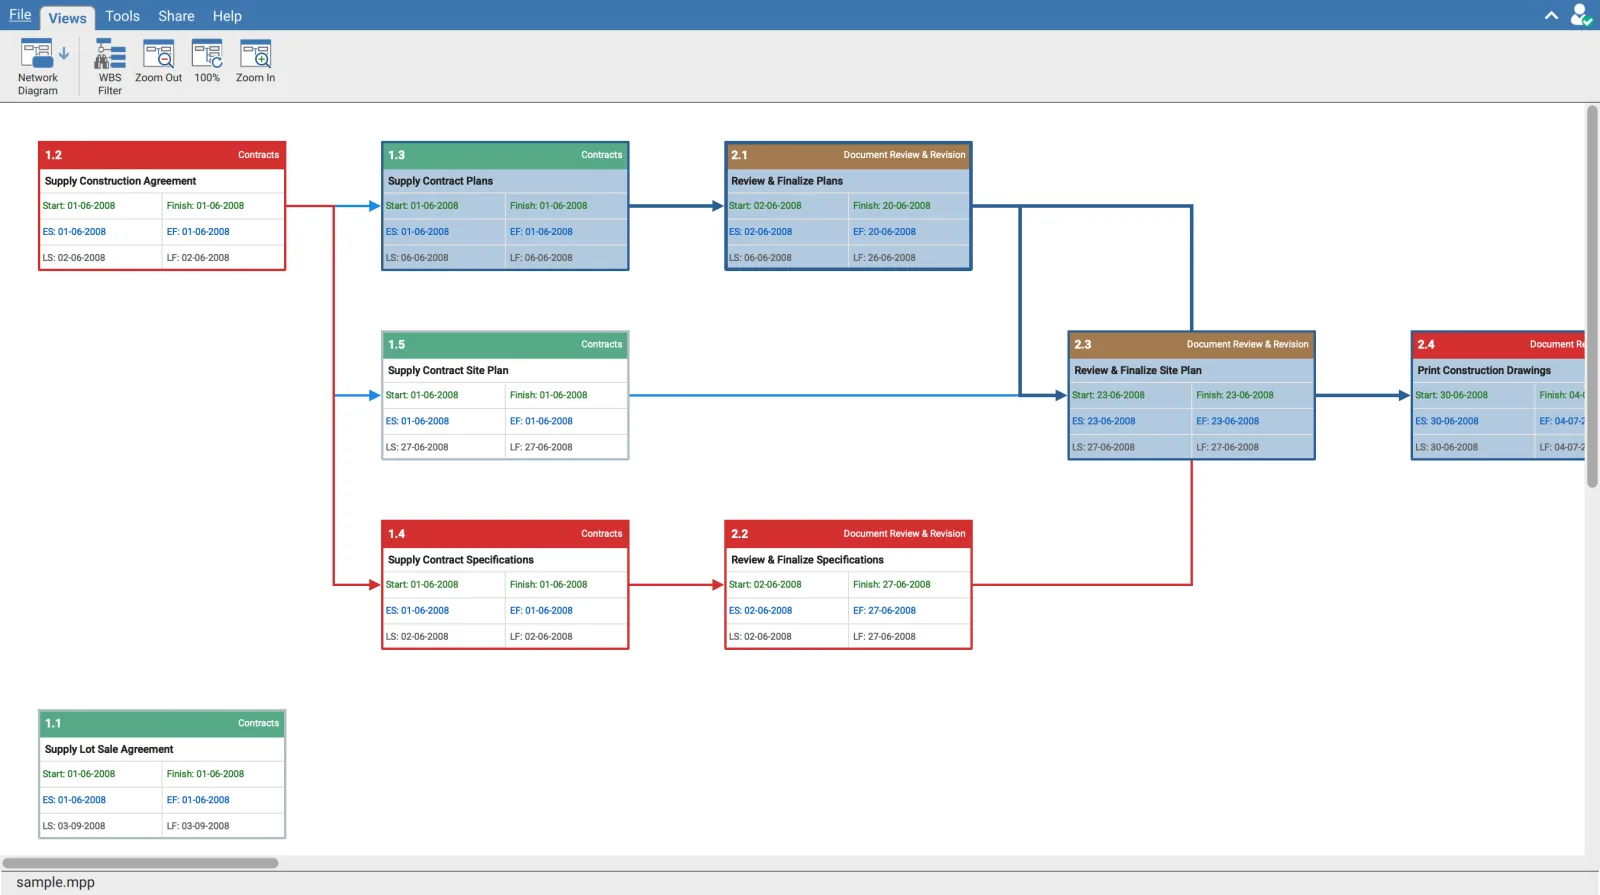Open the Help tab
This screenshot has width=1600, height=895.
pos(227,16)
